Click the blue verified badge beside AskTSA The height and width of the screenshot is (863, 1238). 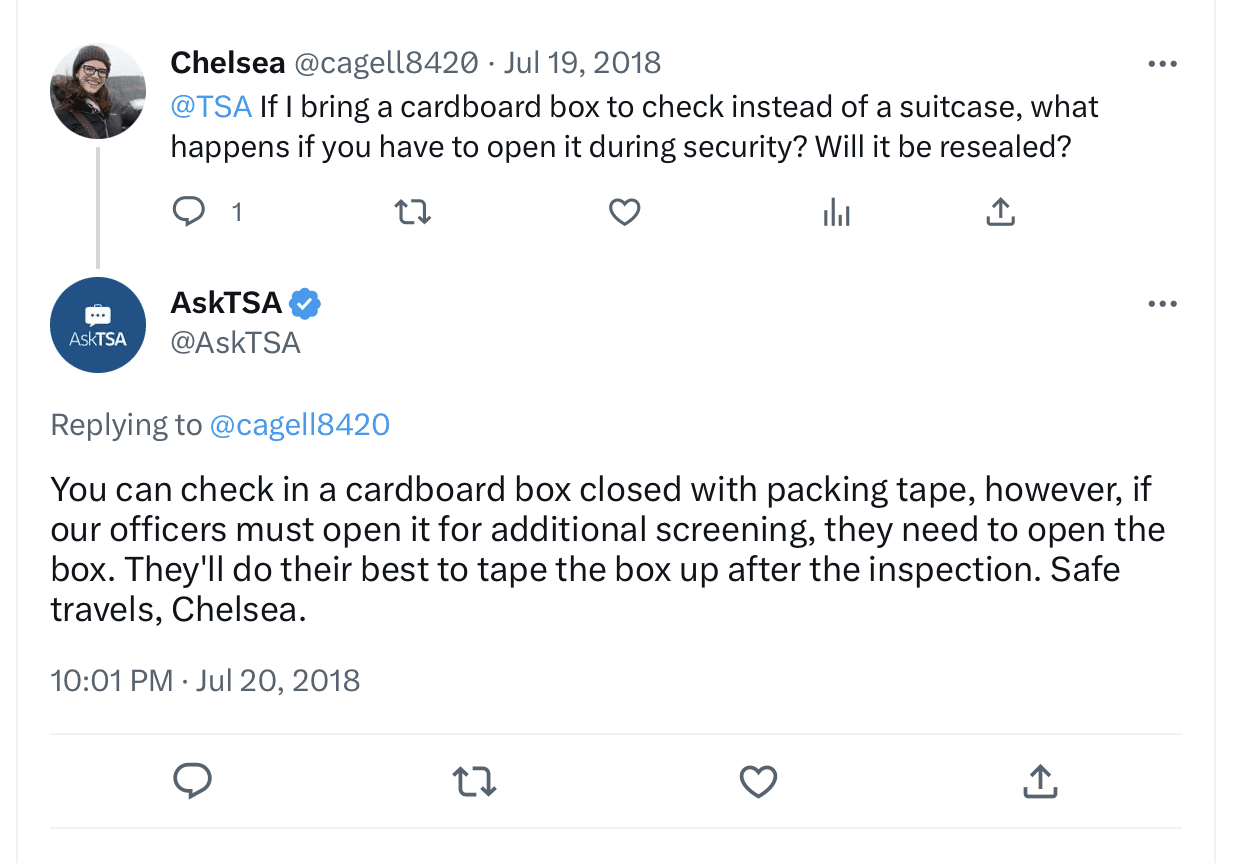(x=305, y=303)
